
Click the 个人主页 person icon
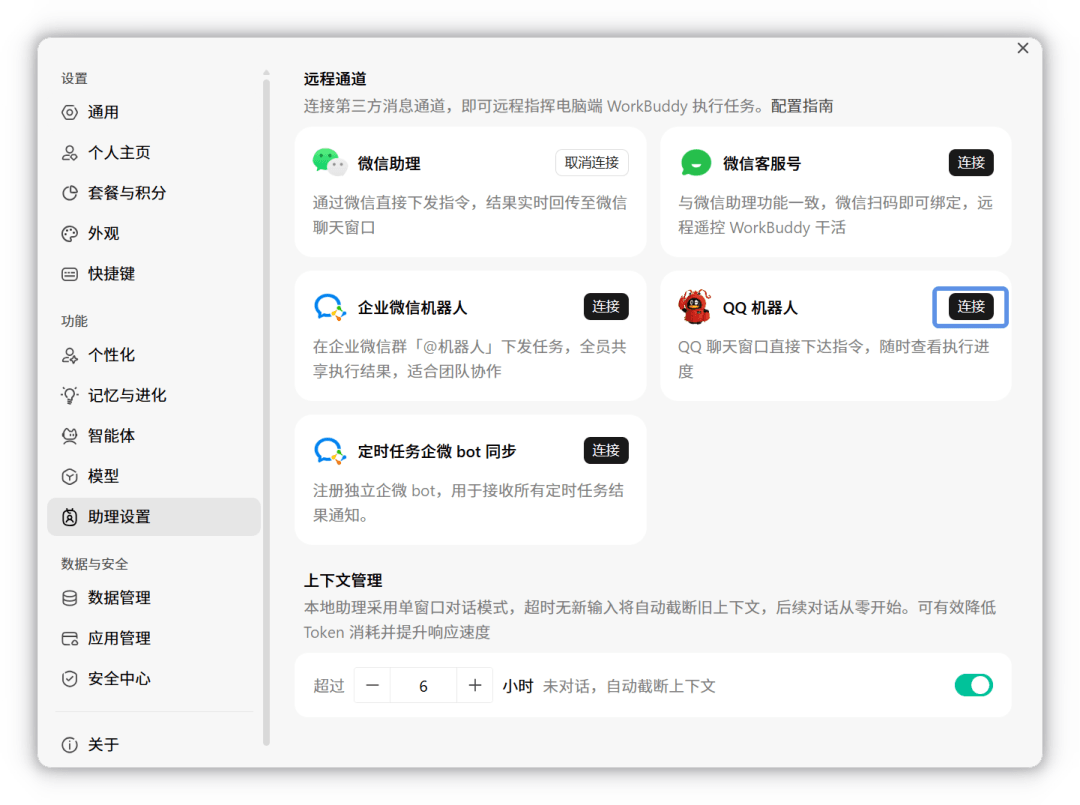click(70, 153)
